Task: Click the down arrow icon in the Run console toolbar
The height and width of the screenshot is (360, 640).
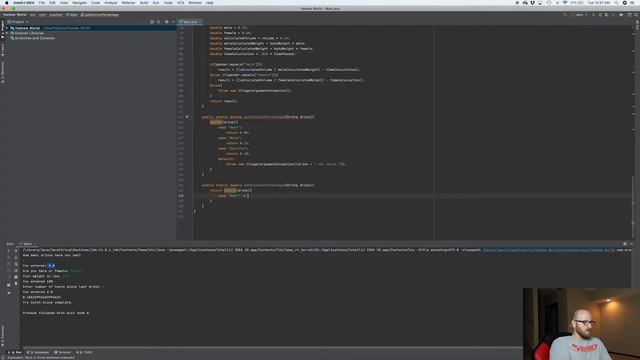Action: (16, 258)
